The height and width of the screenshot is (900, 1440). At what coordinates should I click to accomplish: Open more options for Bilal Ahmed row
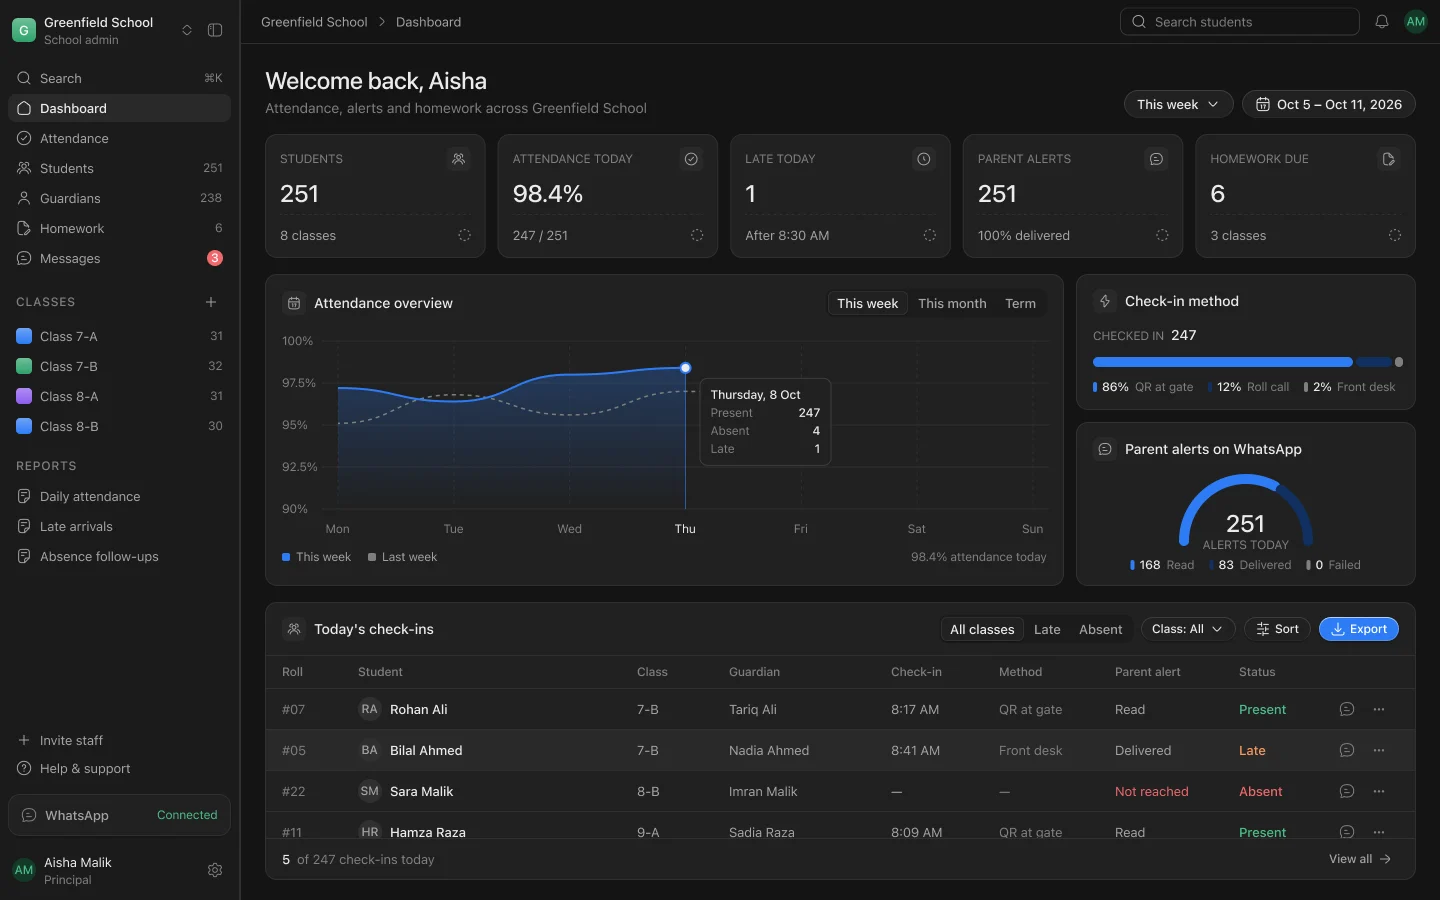point(1379,750)
